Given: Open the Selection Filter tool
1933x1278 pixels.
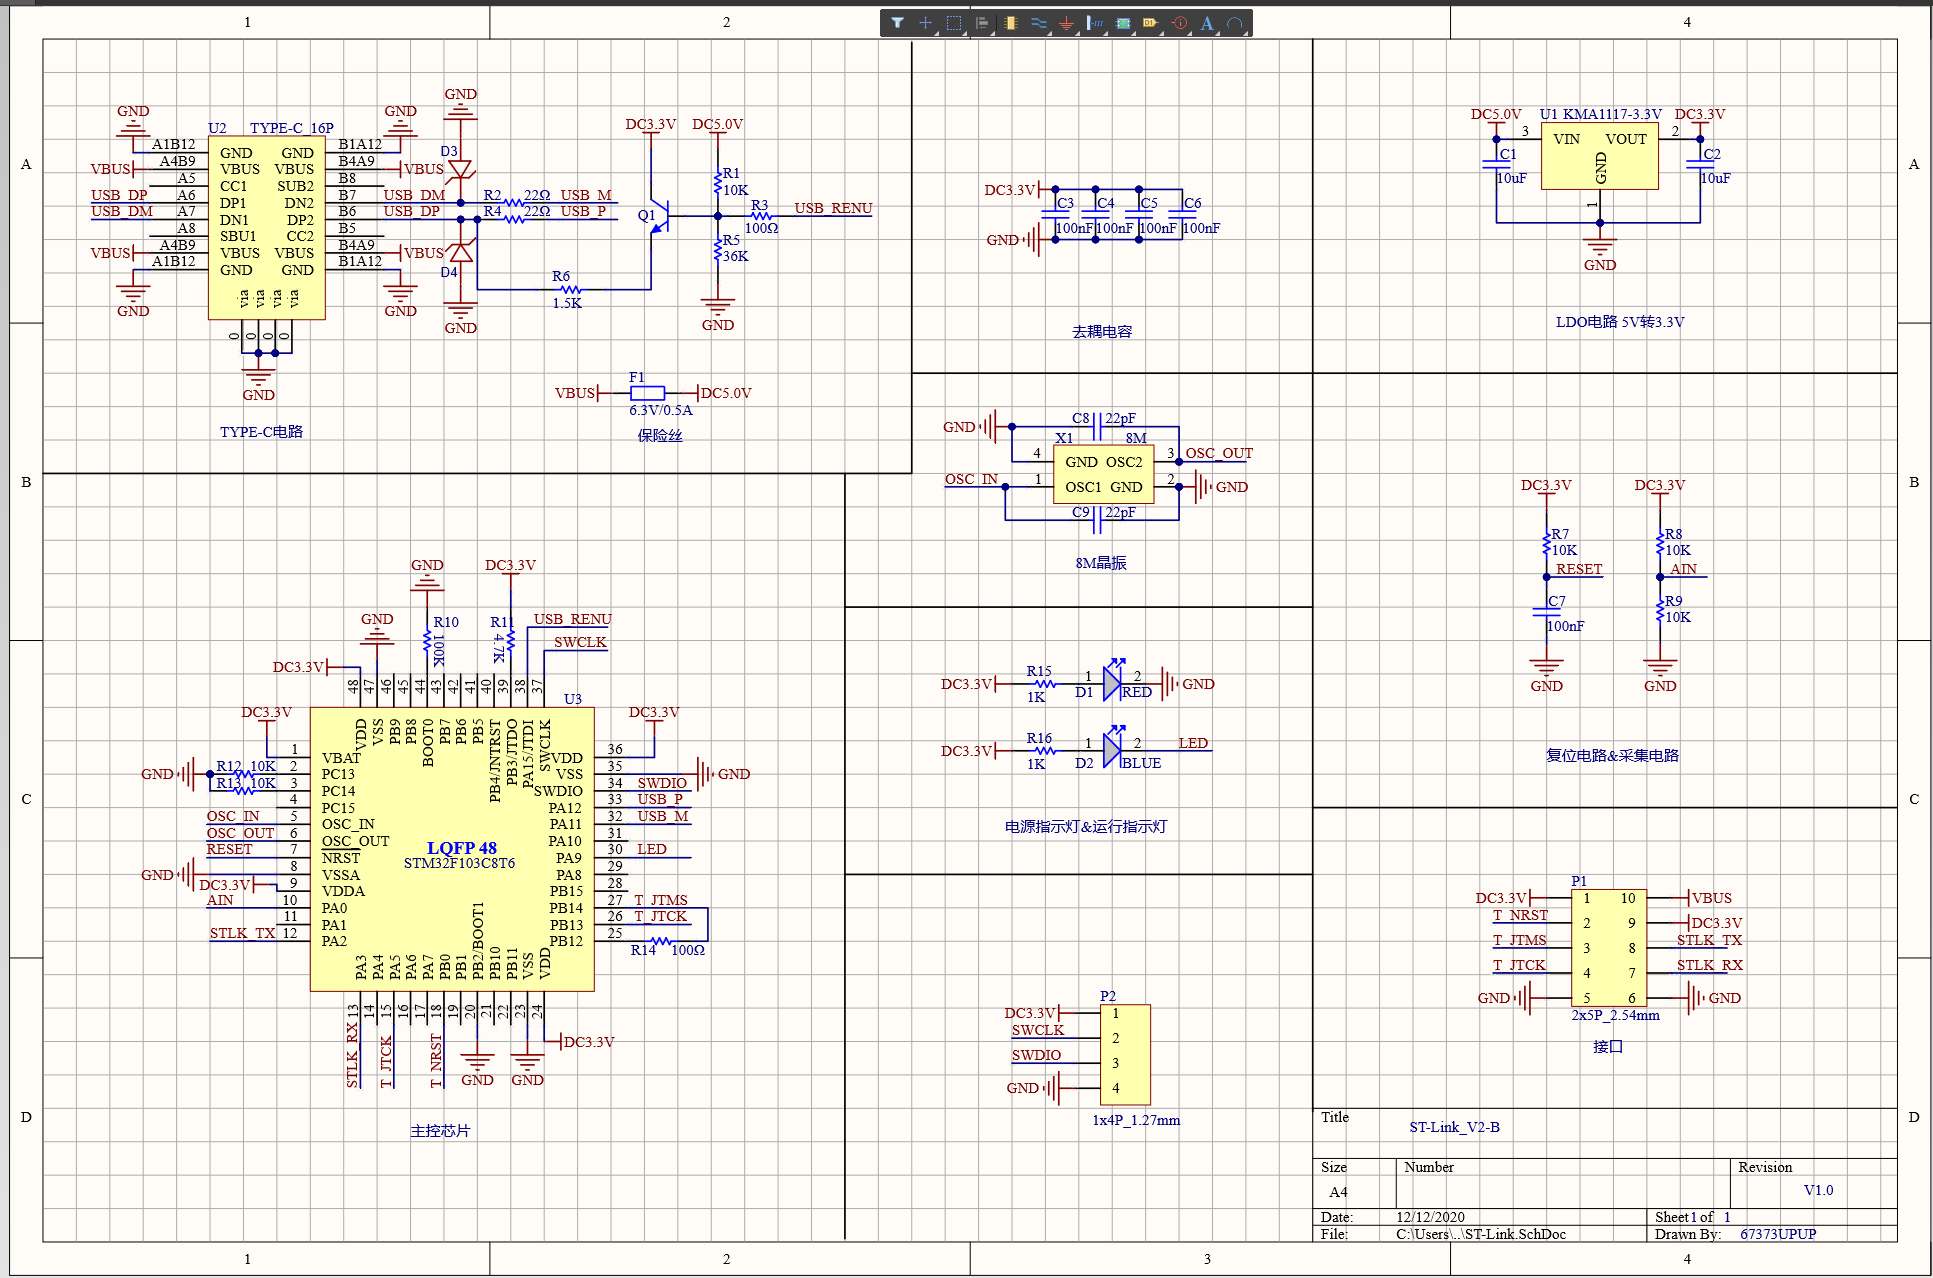Looking at the screenshot, I should click(897, 23).
